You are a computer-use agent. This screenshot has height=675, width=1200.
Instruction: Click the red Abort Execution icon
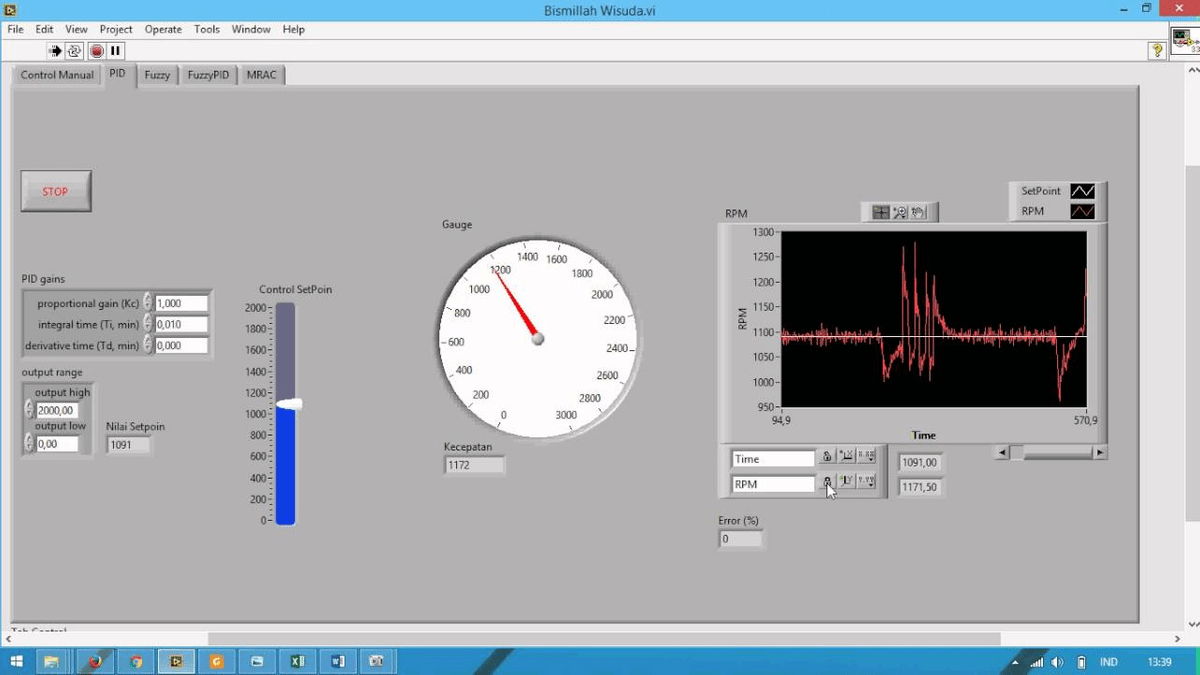97,51
